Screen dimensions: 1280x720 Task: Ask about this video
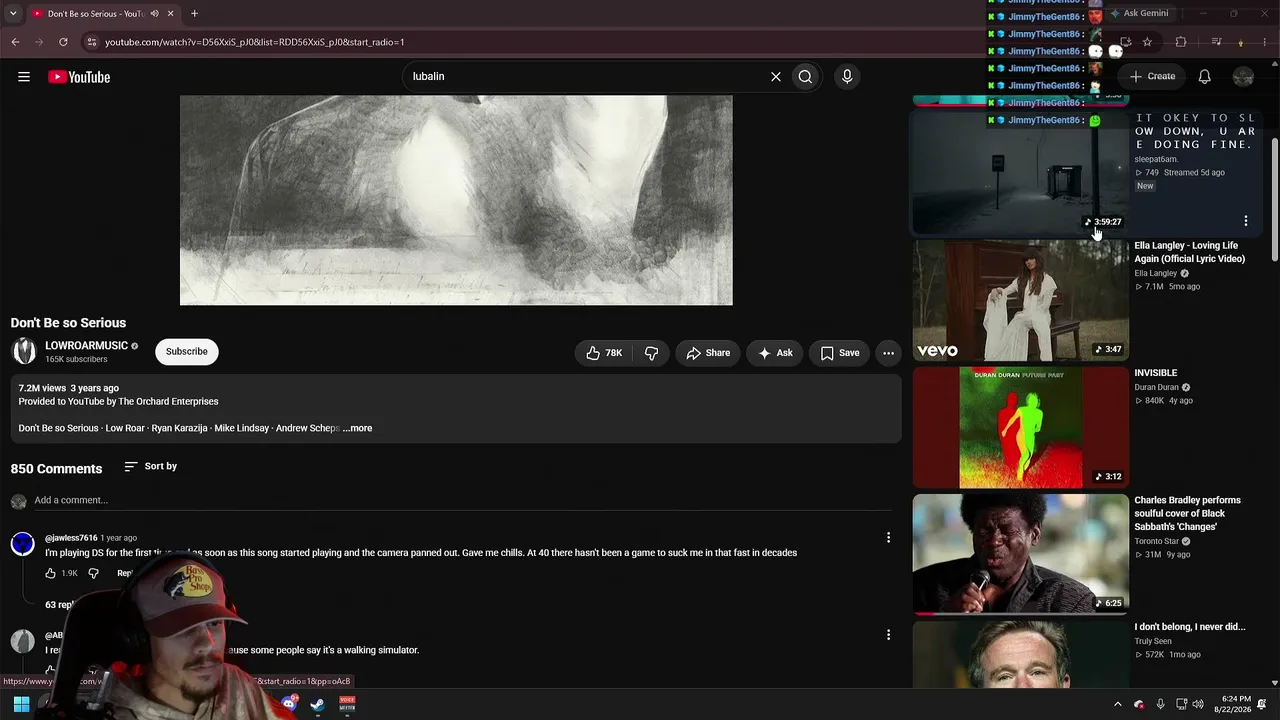point(775,353)
